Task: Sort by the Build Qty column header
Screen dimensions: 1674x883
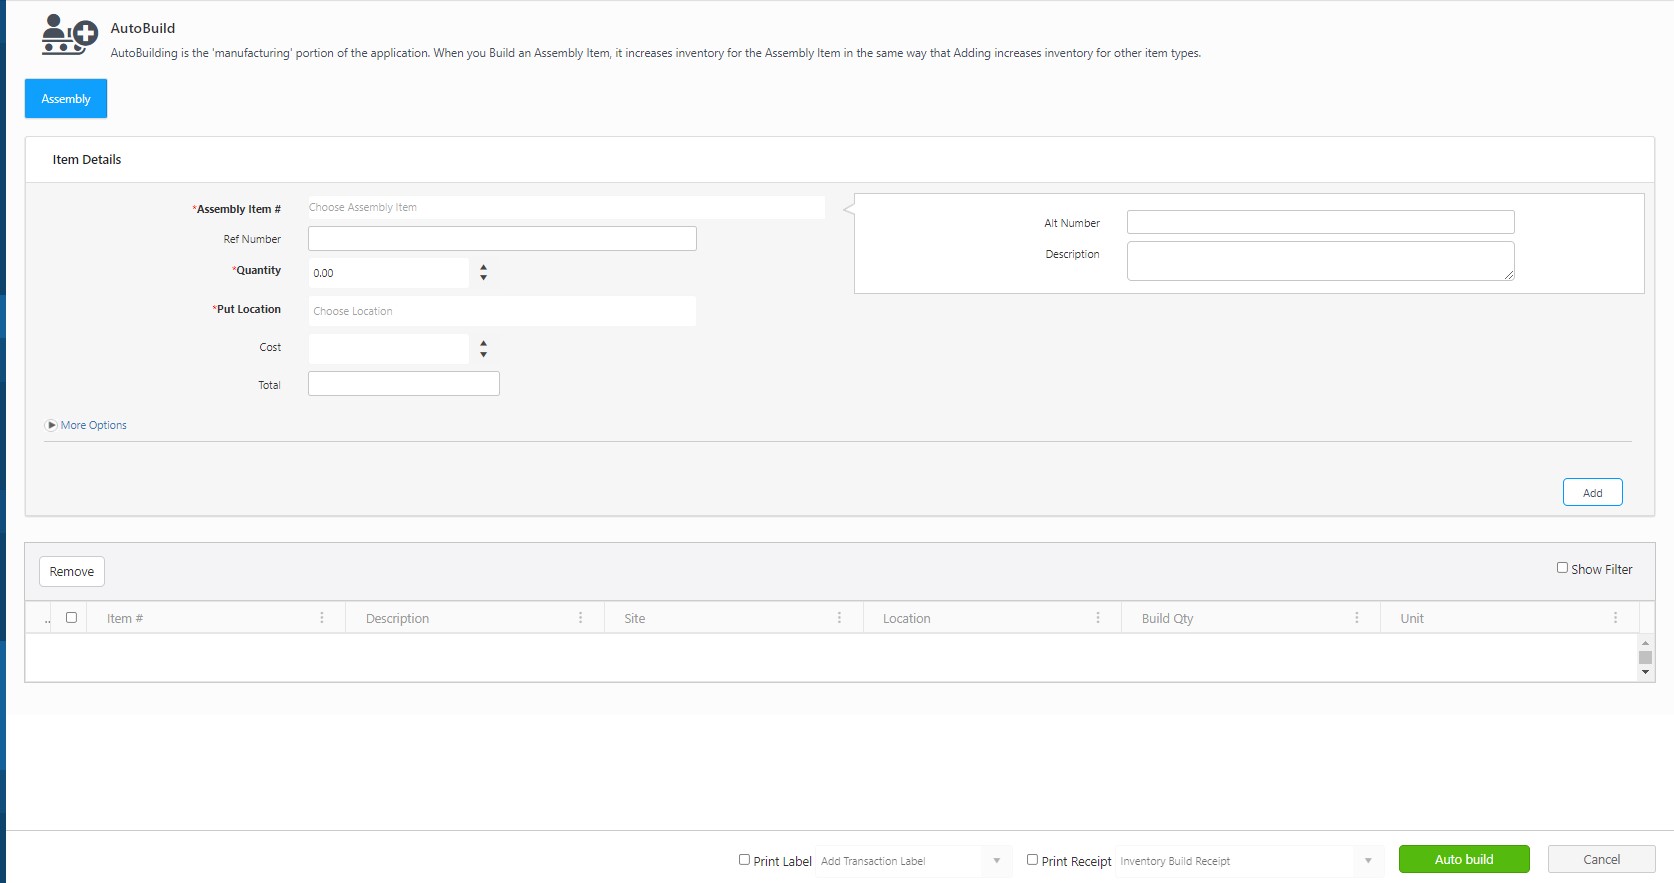Action: 1168,619
